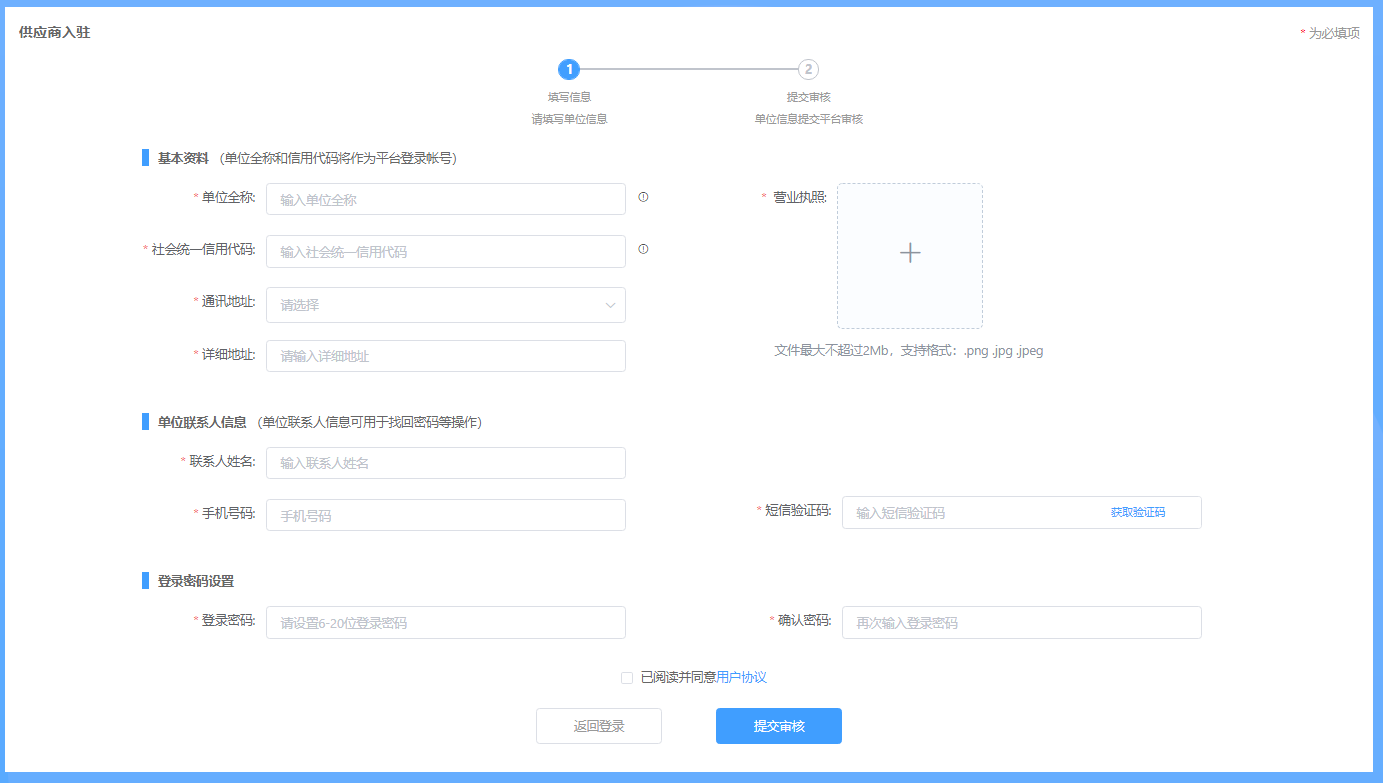This screenshot has width=1383, height=783.
Task: Click the 联系人姓名 input box
Action: click(x=445, y=463)
